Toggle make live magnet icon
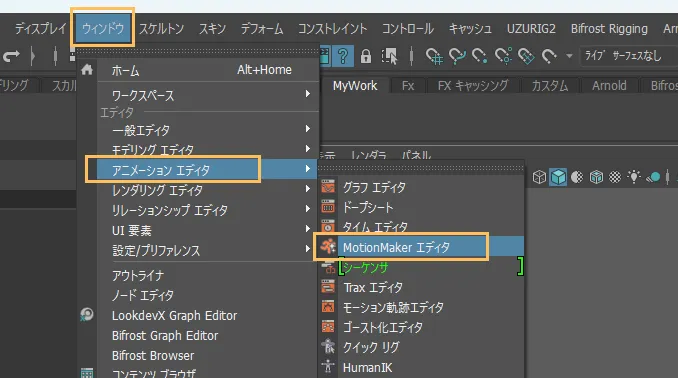The width and height of the screenshot is (678, 378). point(549,56)
